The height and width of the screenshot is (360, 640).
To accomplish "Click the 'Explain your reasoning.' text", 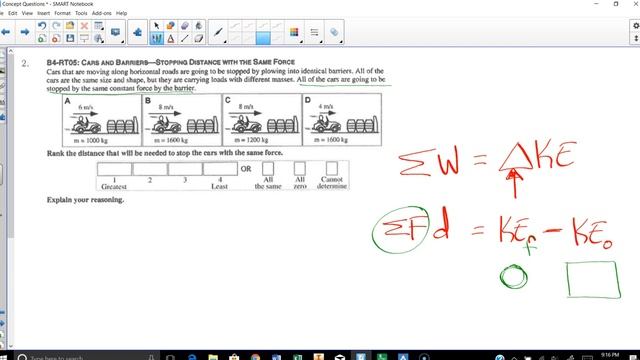I will [85, 200].
